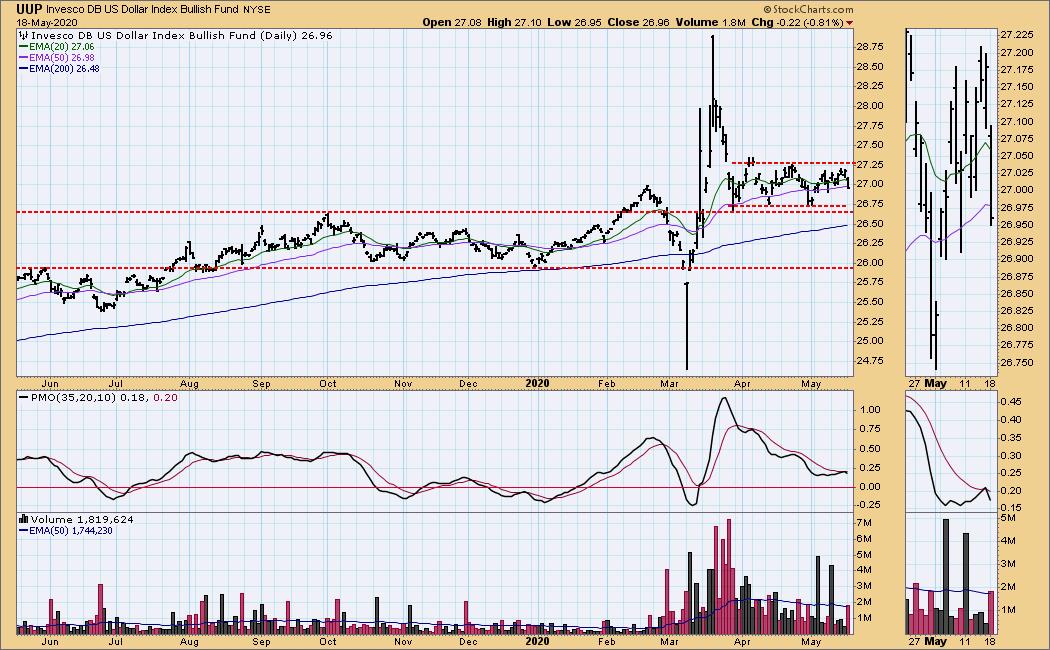Open the StockCharts.com attribution link
Screen dimensions: 1050x650
(x=809, y=9)
